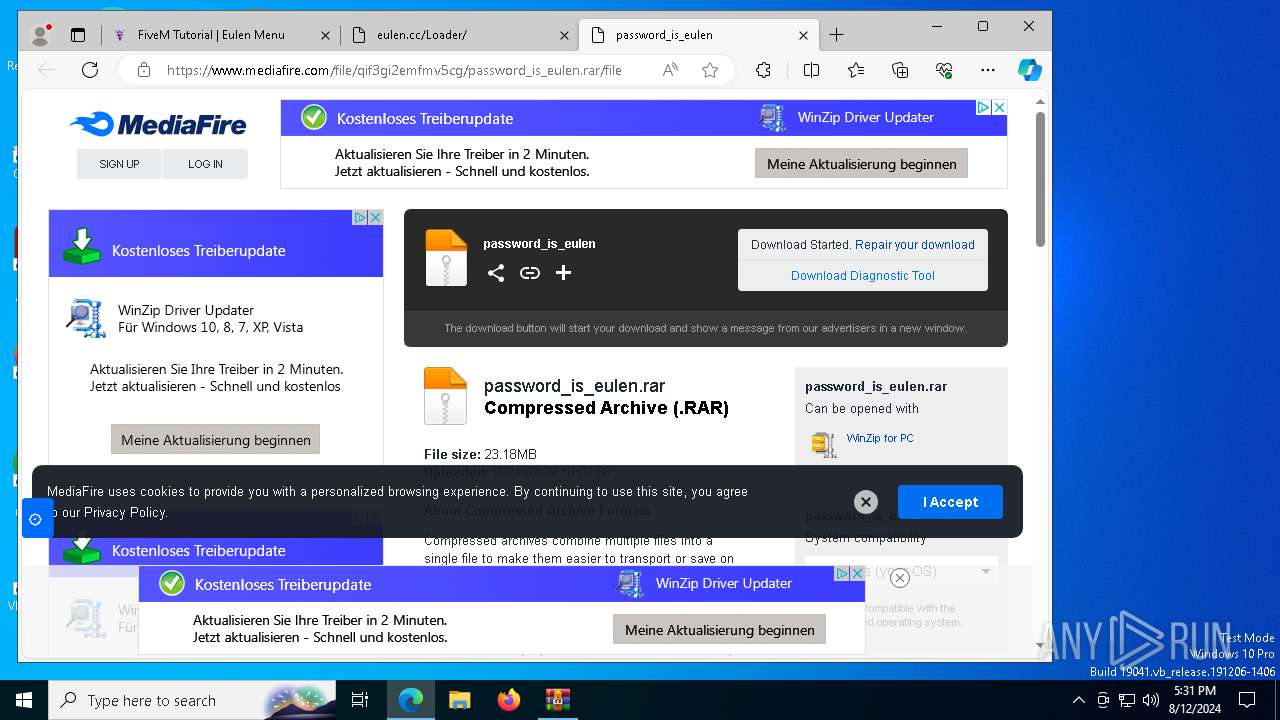The height and width of the screenshot is (720, 1280).
Task: Click Meine Aktualisierung beginnen in the bottom ad
Action: point(720,630)
